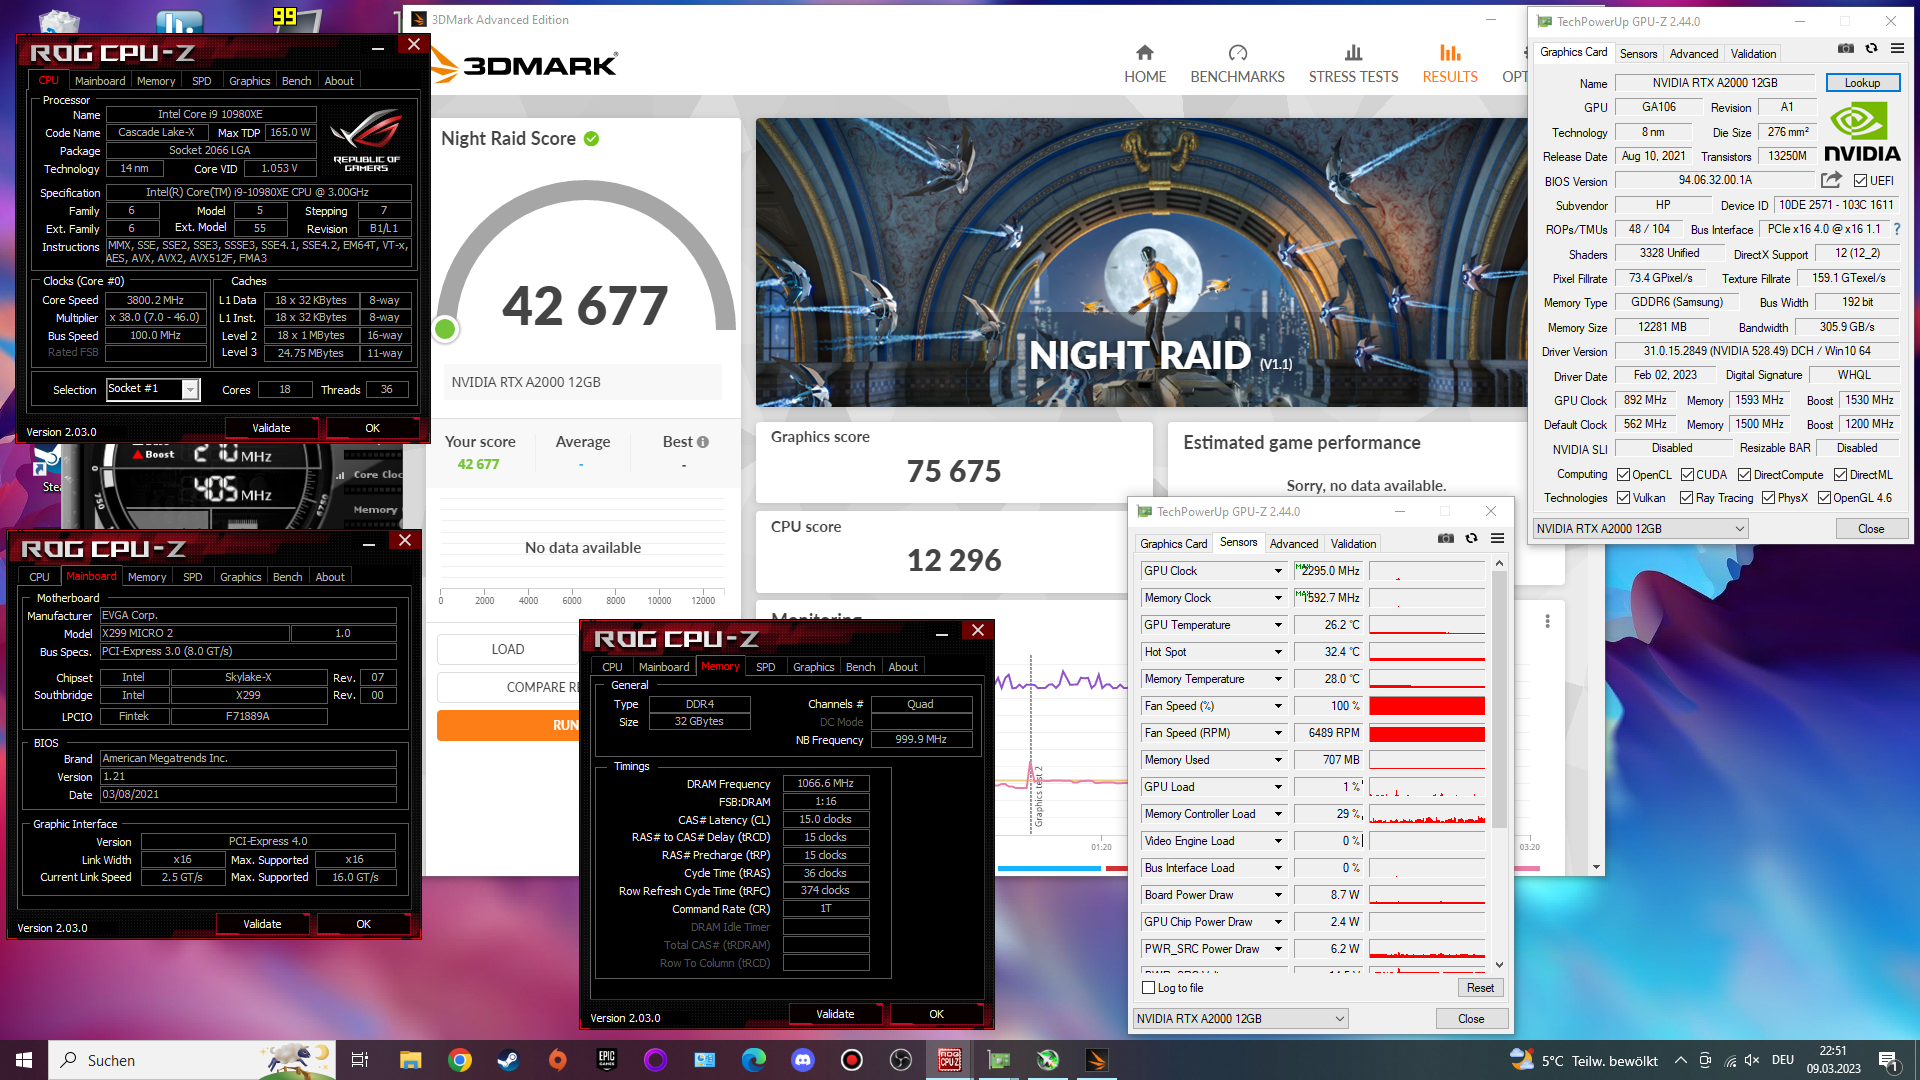Screen dimensions: 1920x1080
Task: Refresh sensors in GPU-Z Sensors window
Action: [x=1471, y=538]
